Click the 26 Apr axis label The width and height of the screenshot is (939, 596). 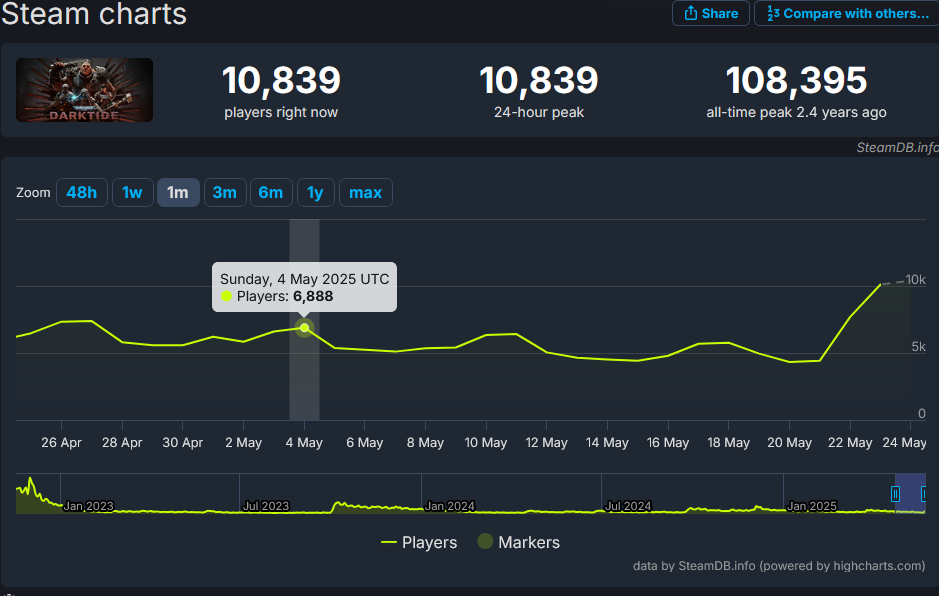pos(61,443)
